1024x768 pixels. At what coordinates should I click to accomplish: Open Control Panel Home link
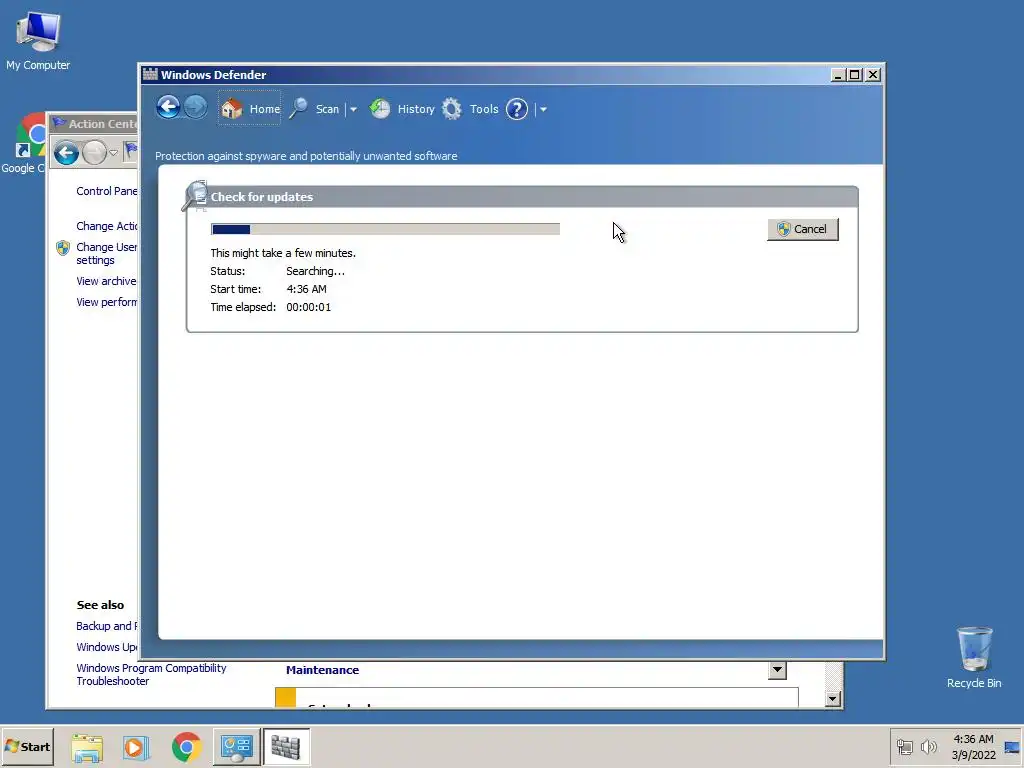point(106,191)
